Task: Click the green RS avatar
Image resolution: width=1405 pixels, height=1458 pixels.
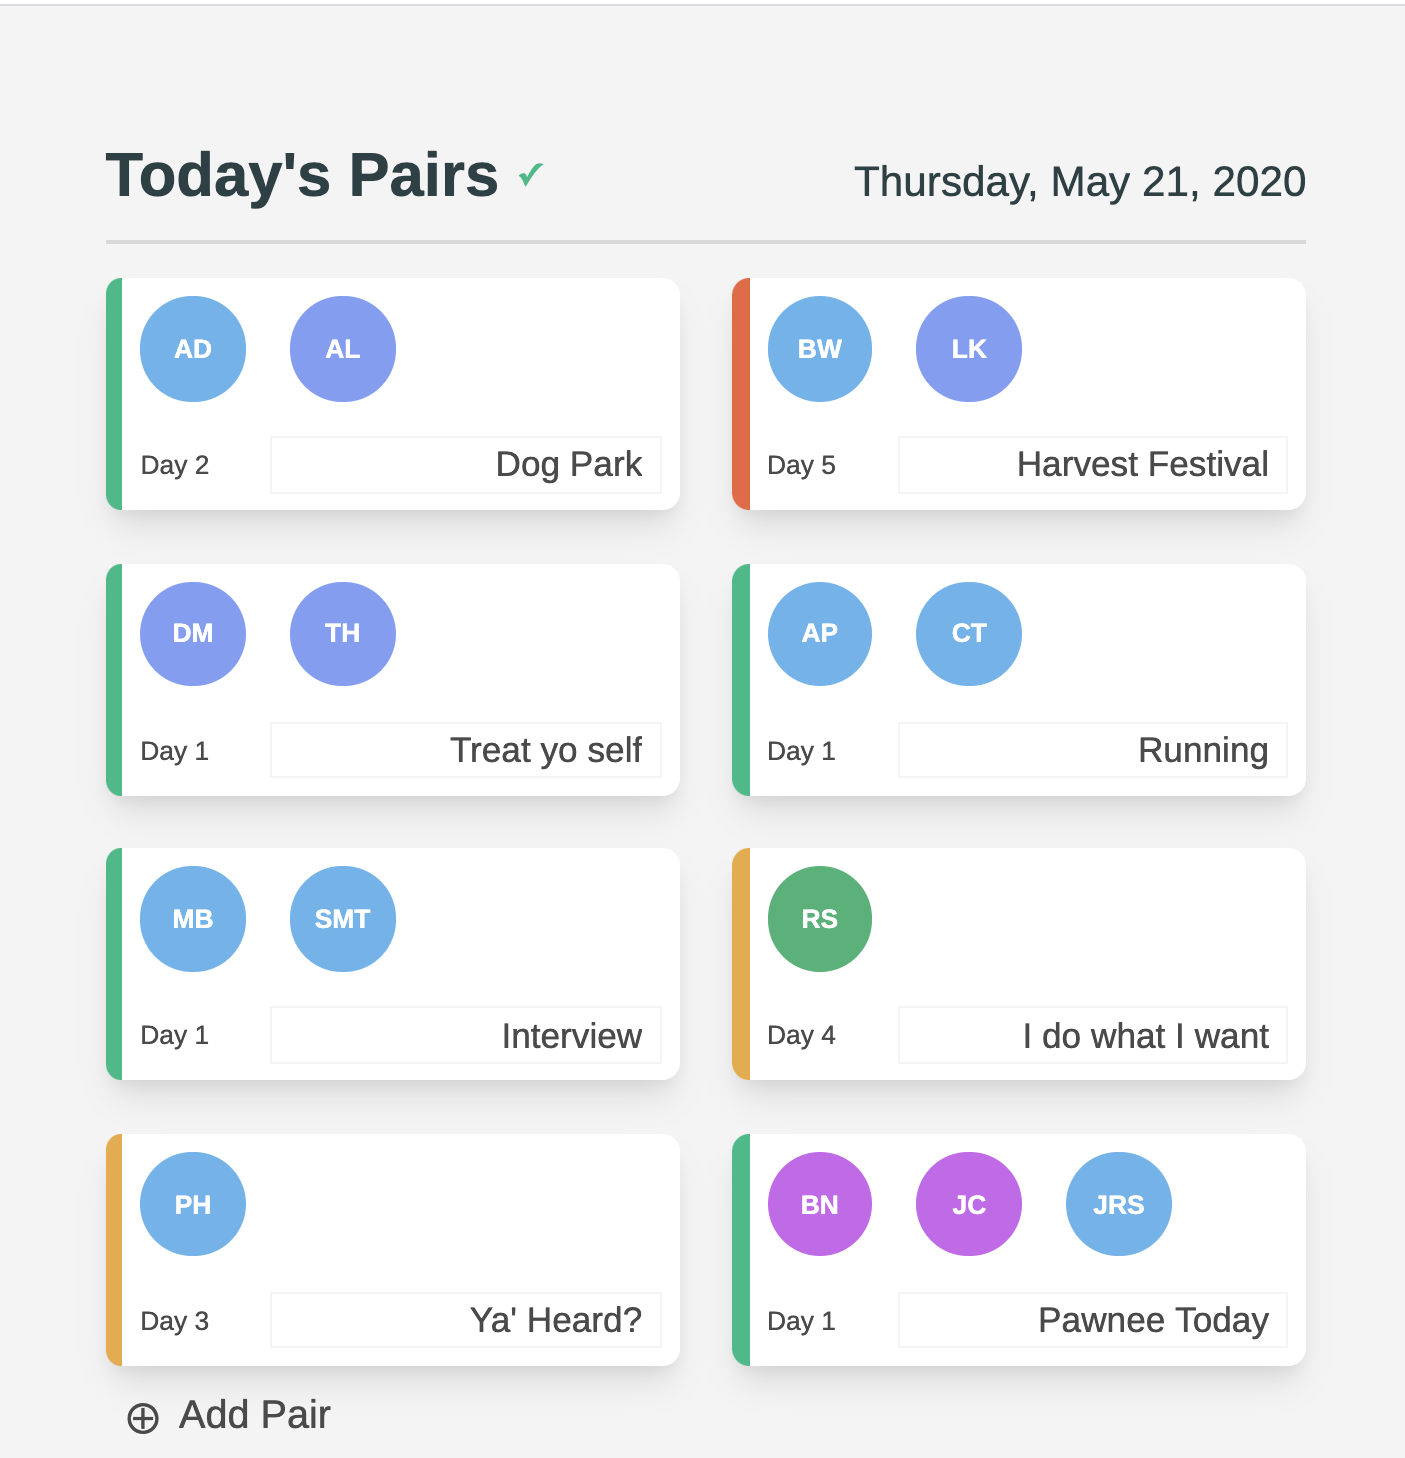Action: point(820,919)
